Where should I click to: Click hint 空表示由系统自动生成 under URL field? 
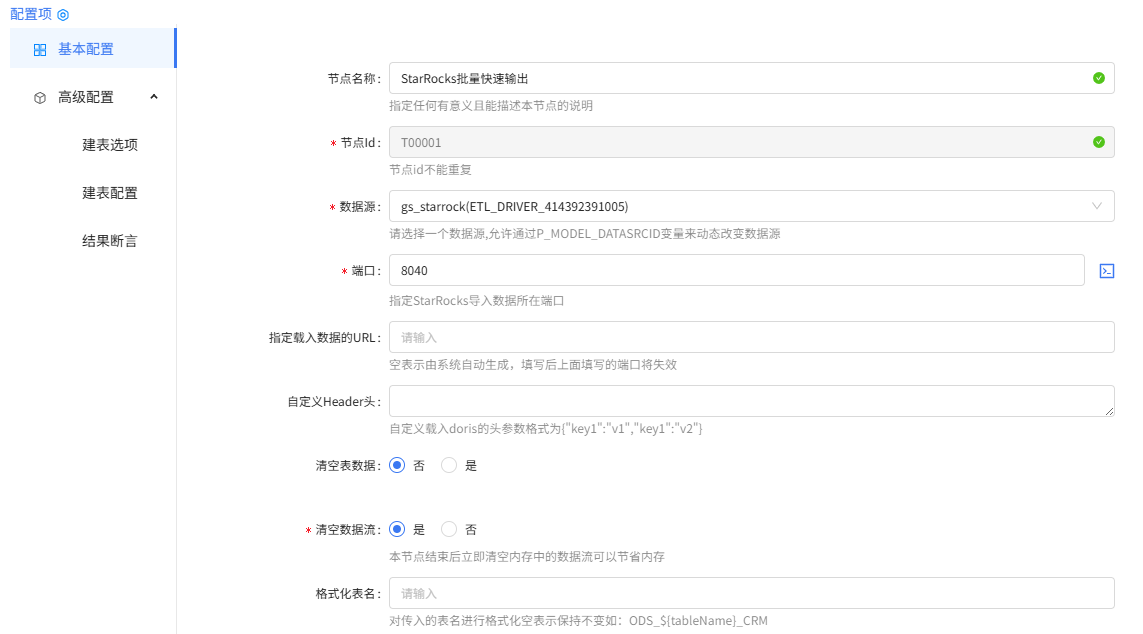(x=533, y=365)
